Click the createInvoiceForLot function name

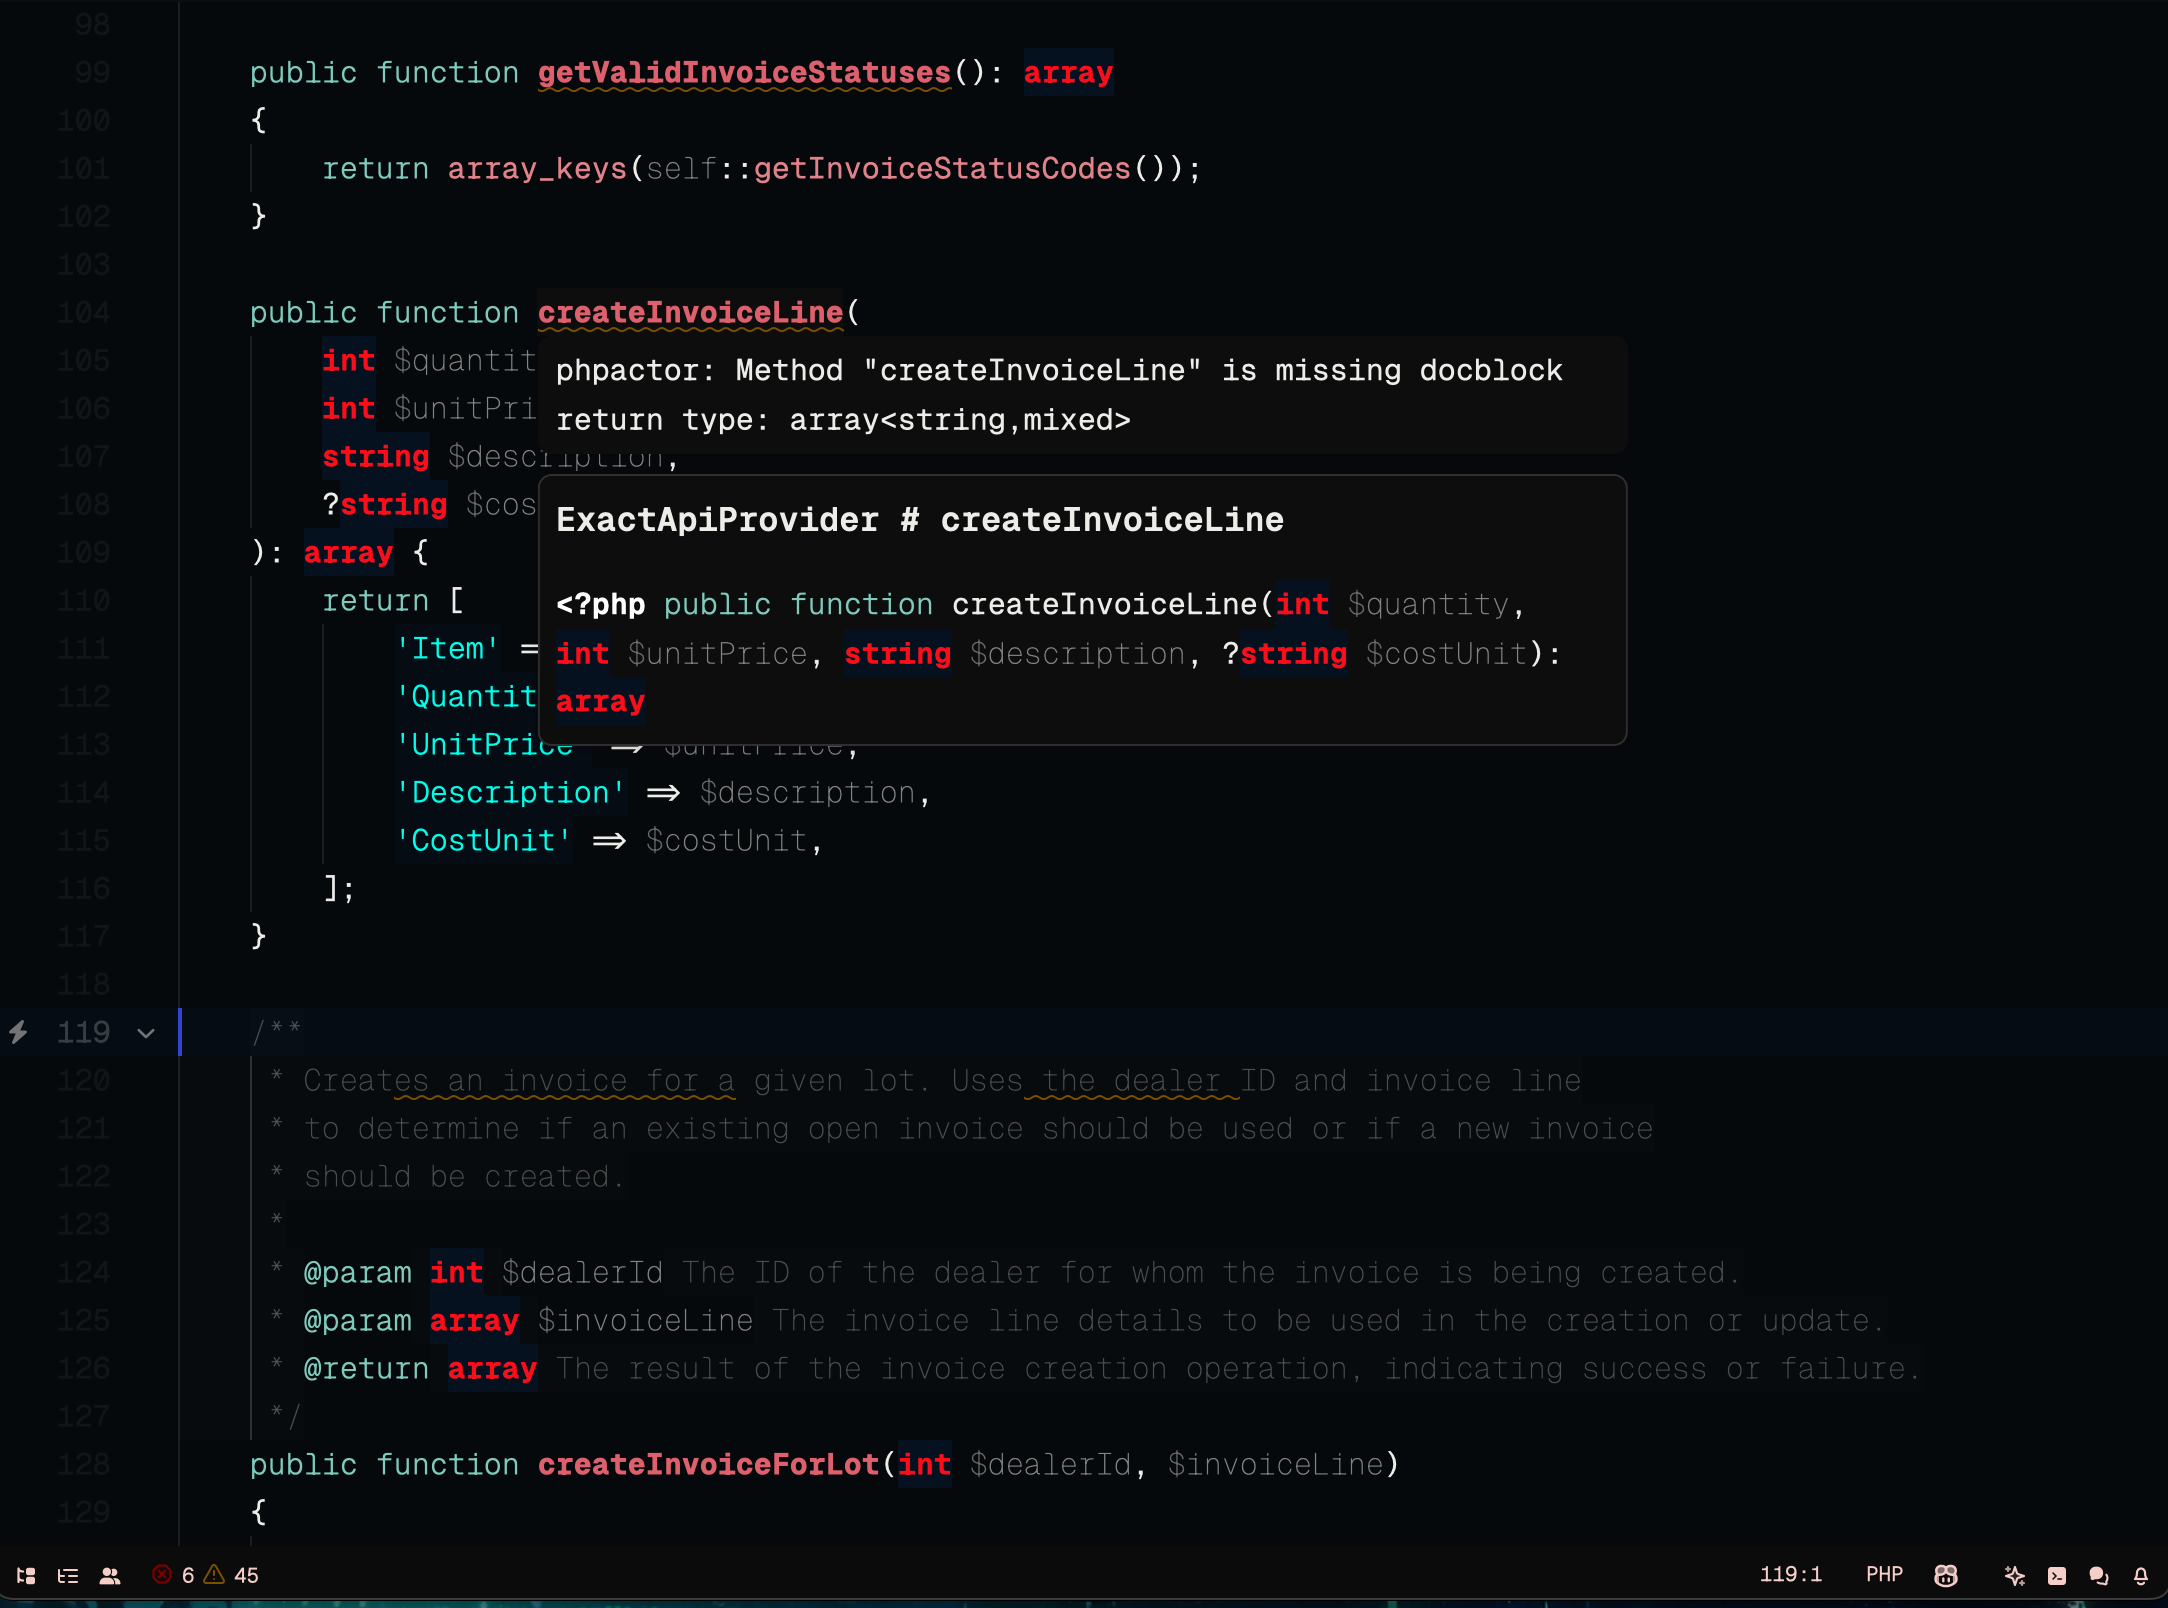tap(708, 1465)
